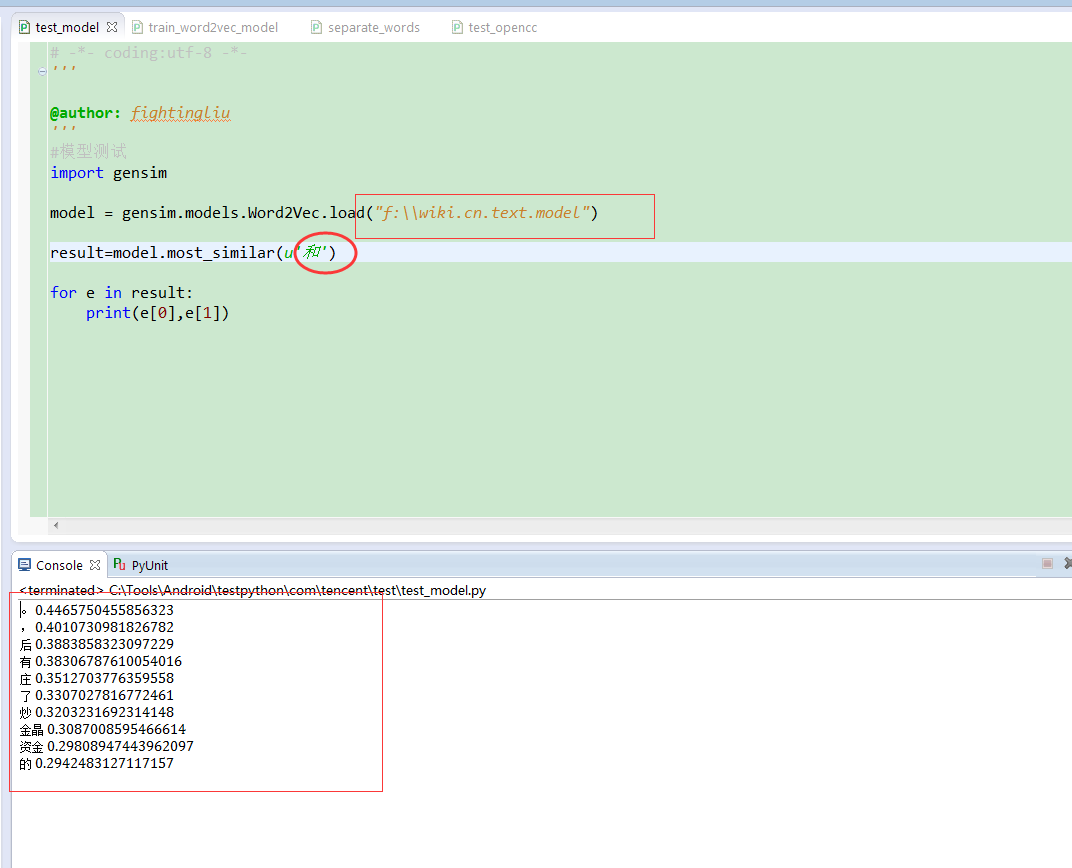Click the @author fightingliu line

pyautogui.click(x=140, y=113)
